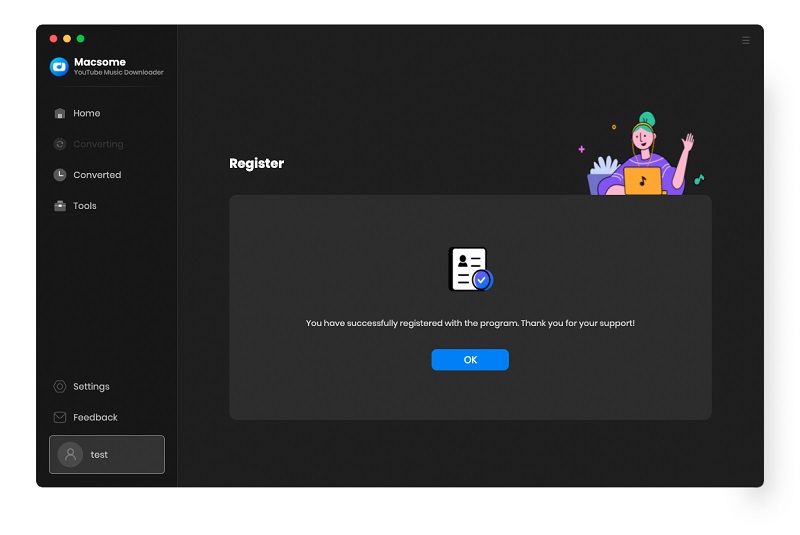The width and height of the screenshot is (800, 535).
Task: Open the test account button
Action: click(x=107, y=454)
